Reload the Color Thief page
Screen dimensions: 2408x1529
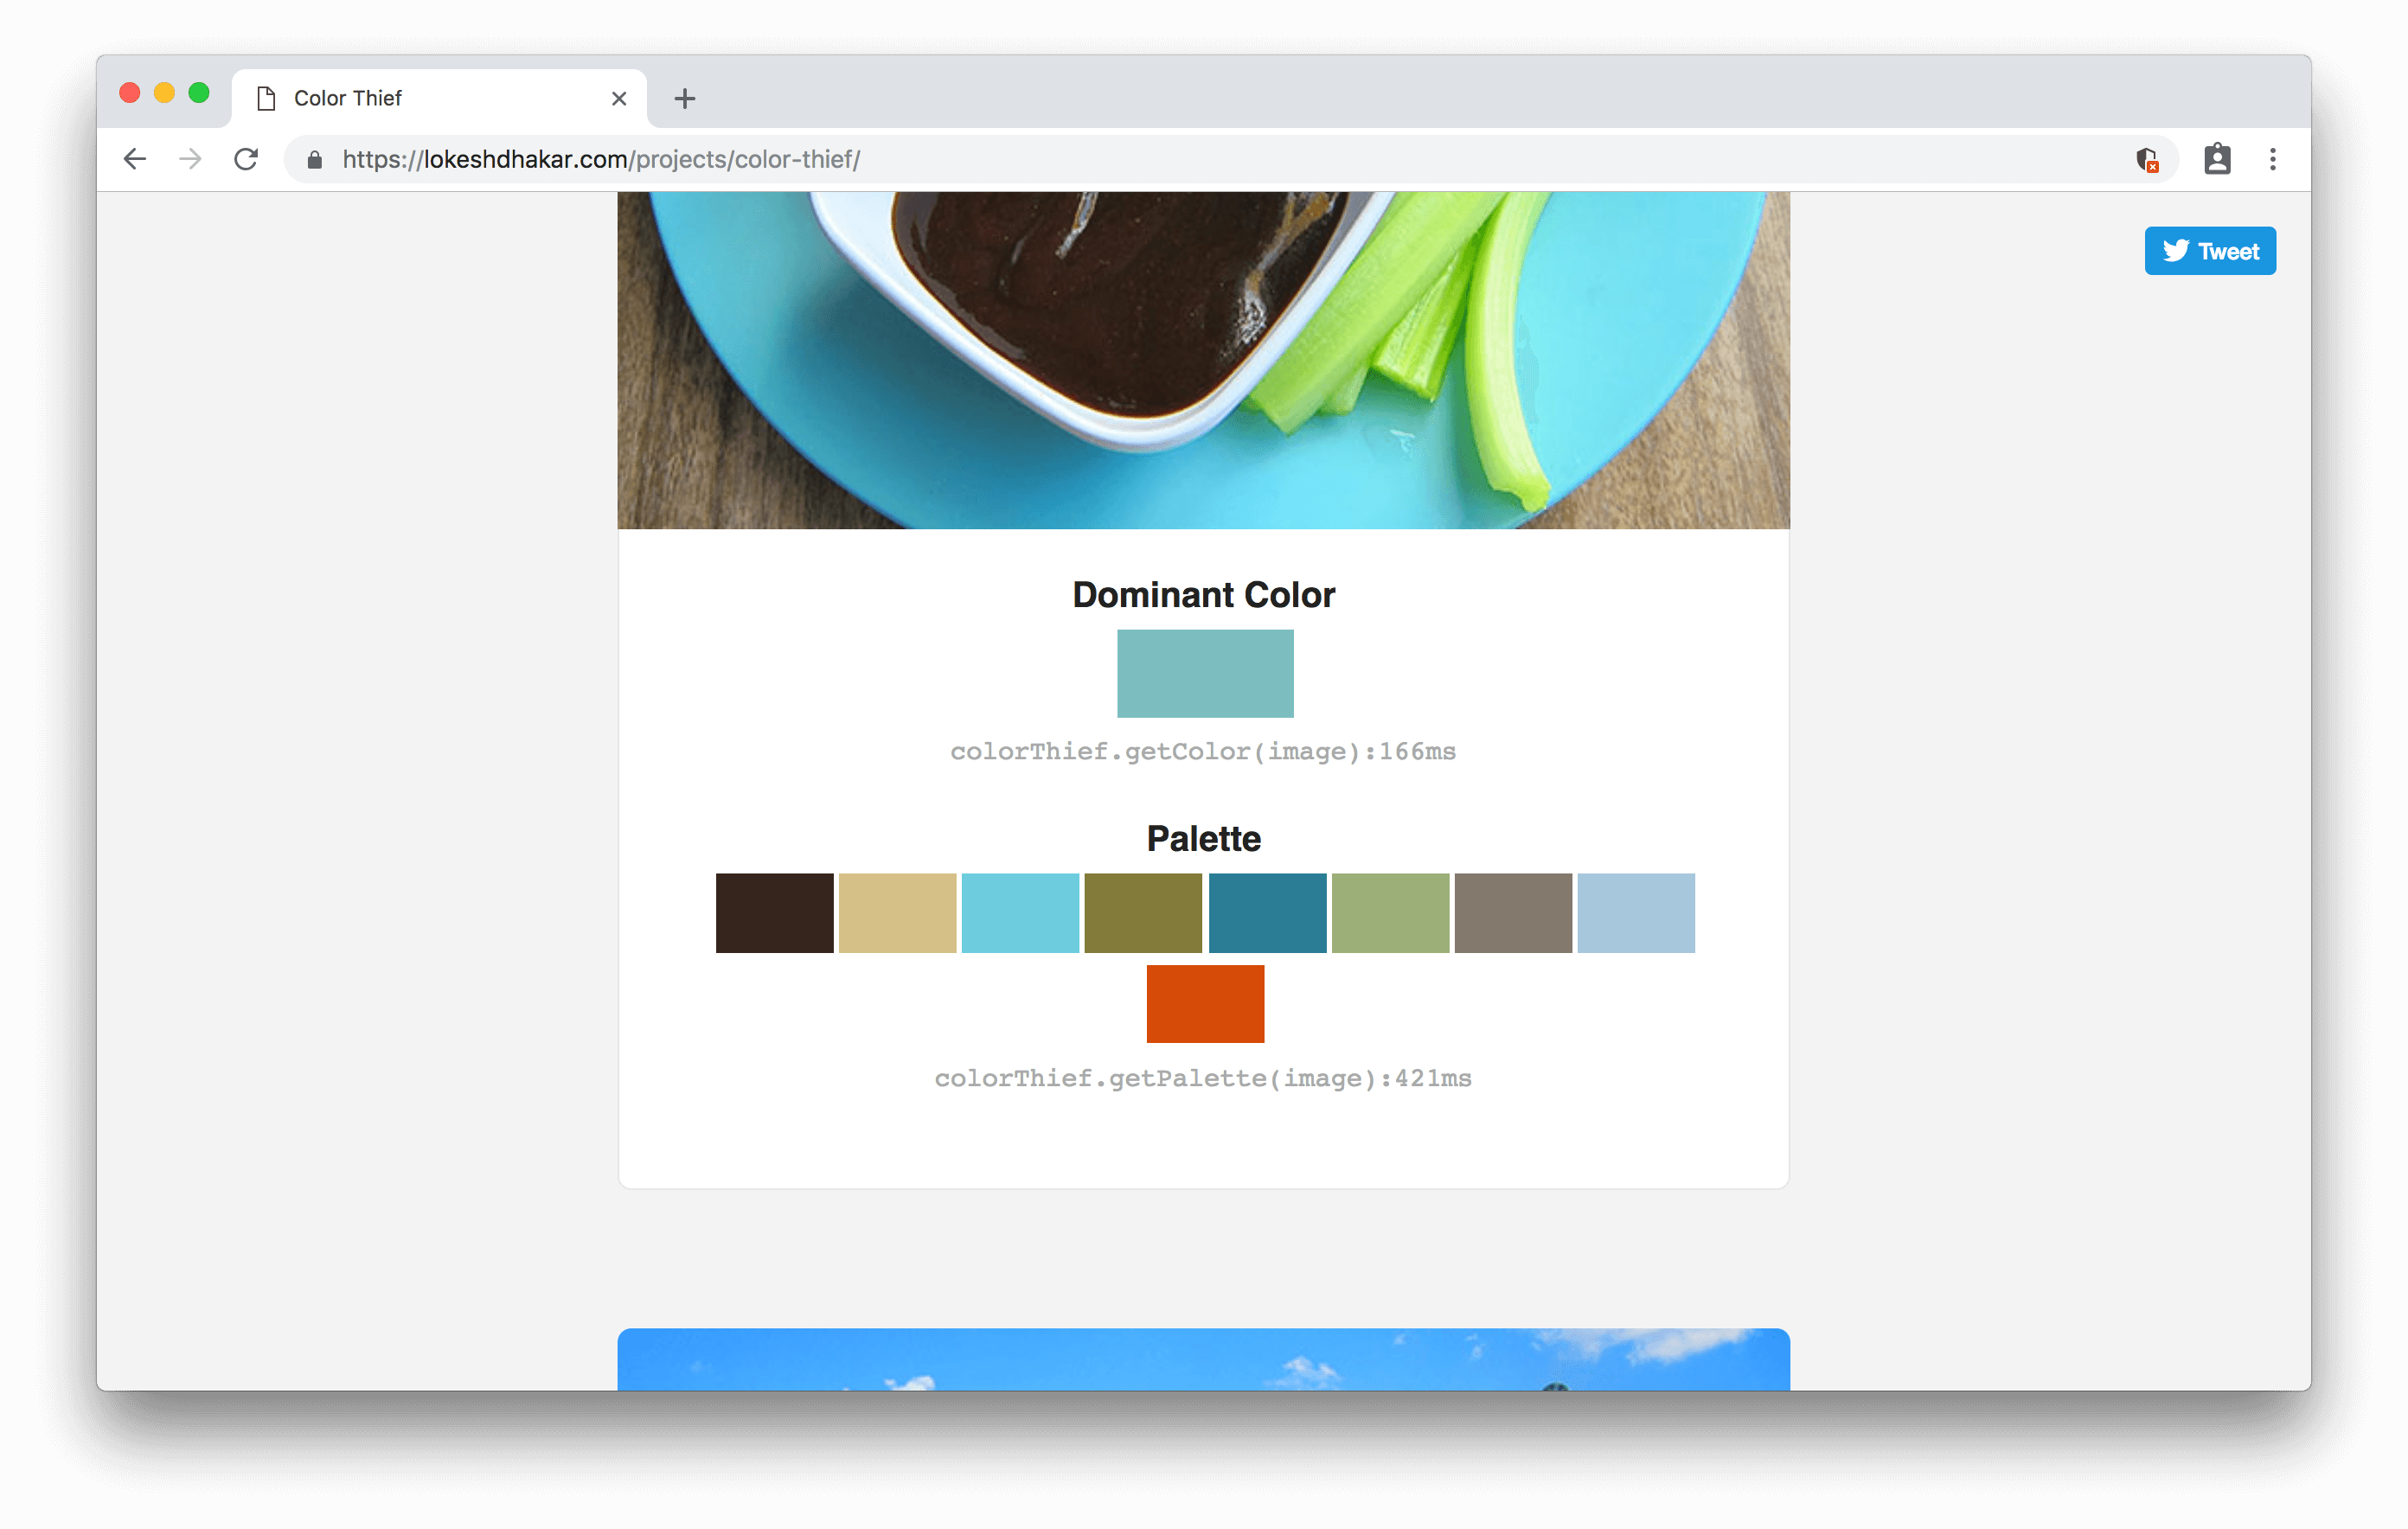tap(246, 159)
